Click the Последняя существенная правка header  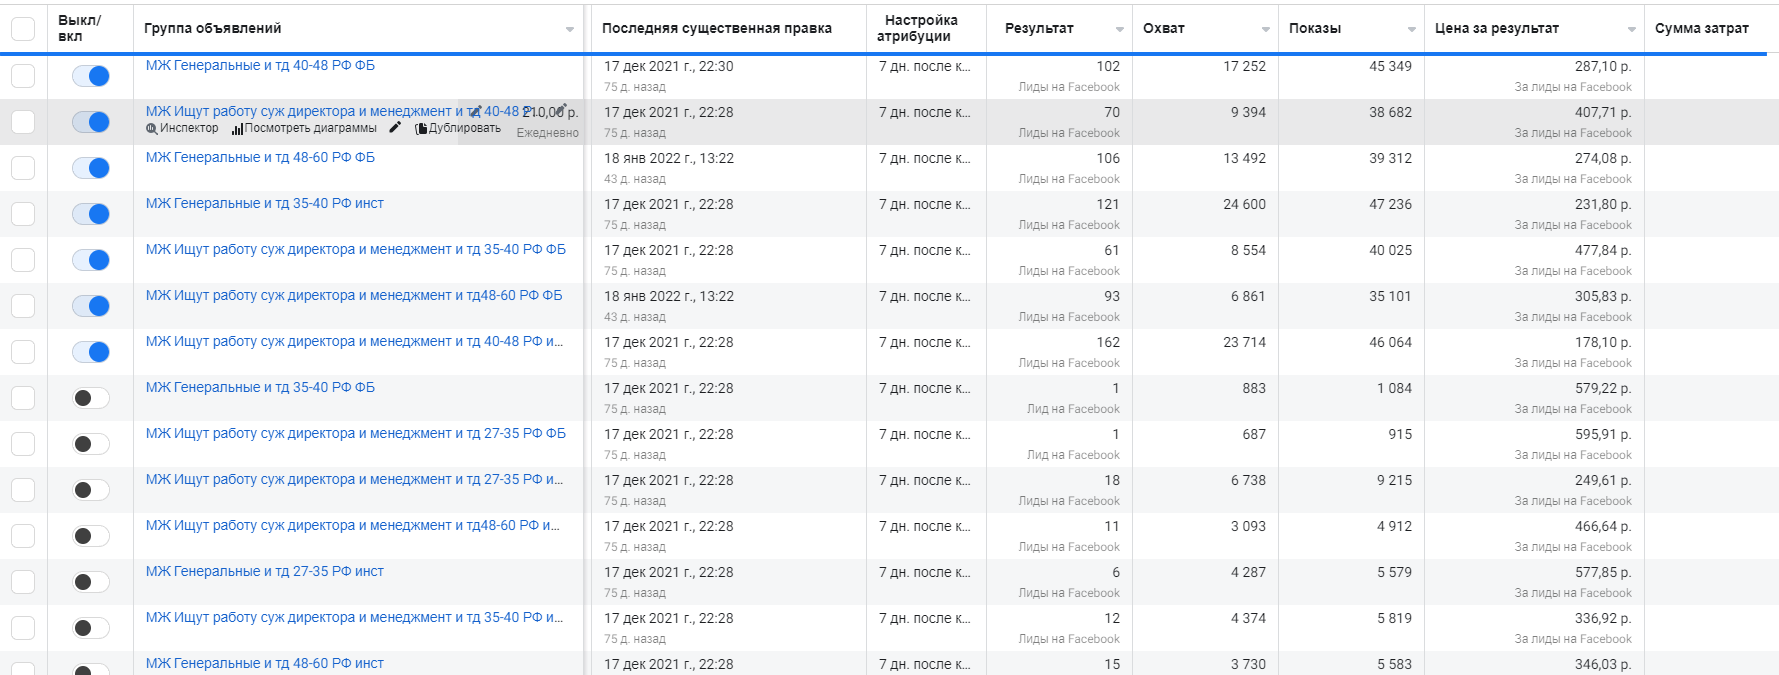[x=716, y=29]
